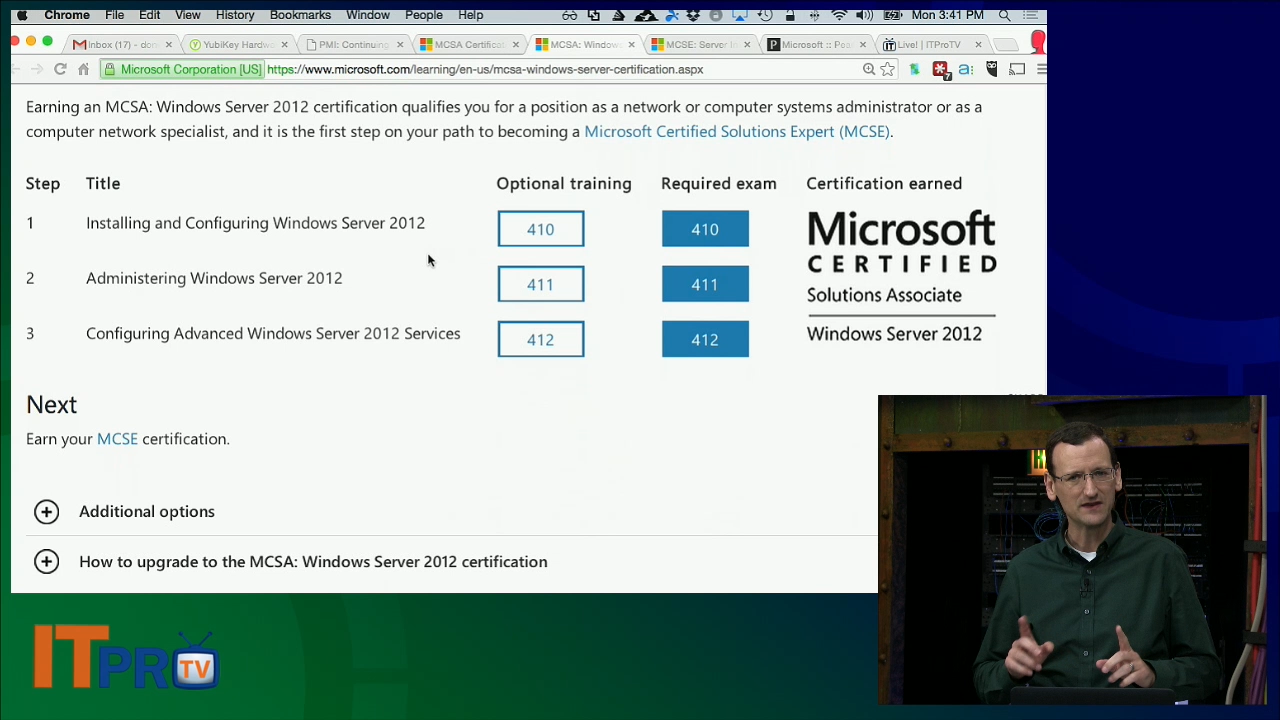1280x720 pixels.
Task: Reload the current page
Action: 60,69
